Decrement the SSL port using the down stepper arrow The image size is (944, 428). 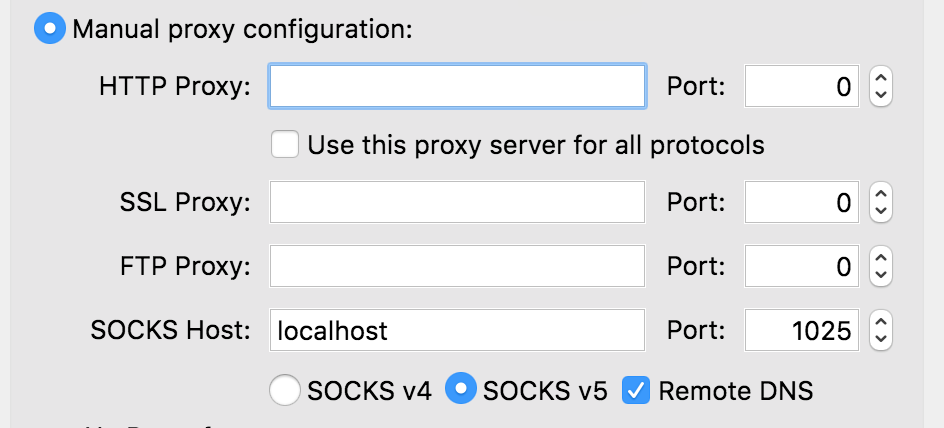(x=880, y=212)
